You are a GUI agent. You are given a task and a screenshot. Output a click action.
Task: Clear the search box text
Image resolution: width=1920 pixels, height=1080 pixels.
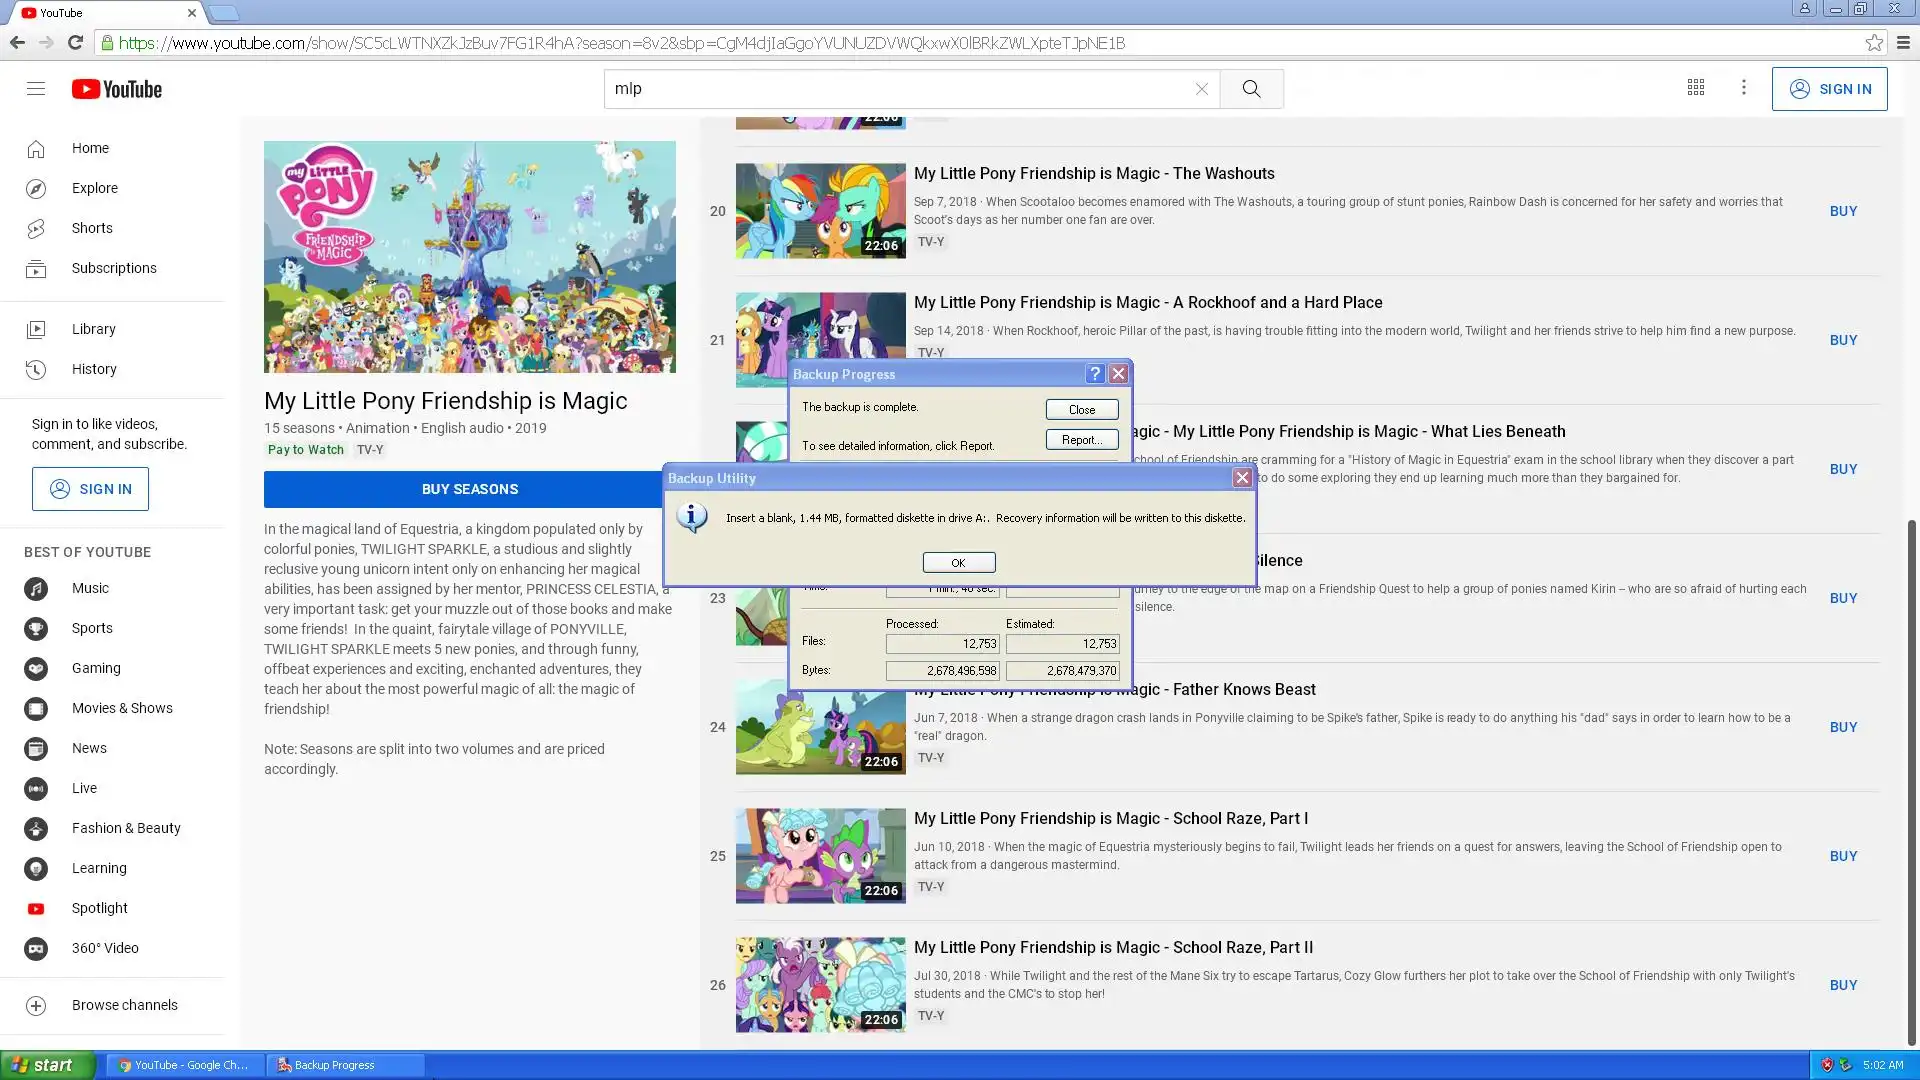click(1201, 89)
